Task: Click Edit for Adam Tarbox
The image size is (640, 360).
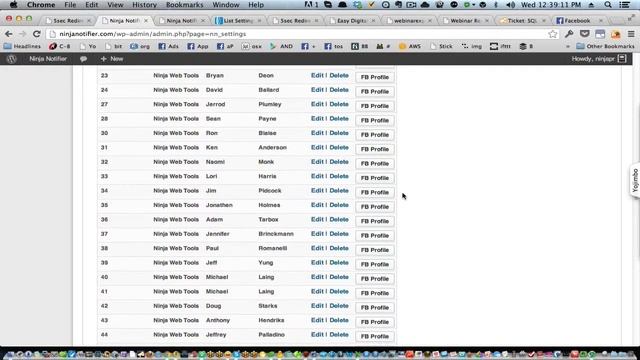Action: [x=317, y=220]
